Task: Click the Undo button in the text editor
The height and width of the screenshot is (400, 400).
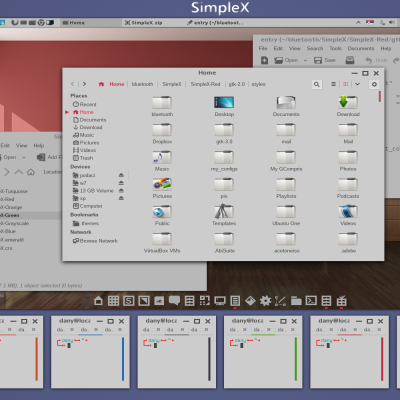Action: tap(376, 60)
